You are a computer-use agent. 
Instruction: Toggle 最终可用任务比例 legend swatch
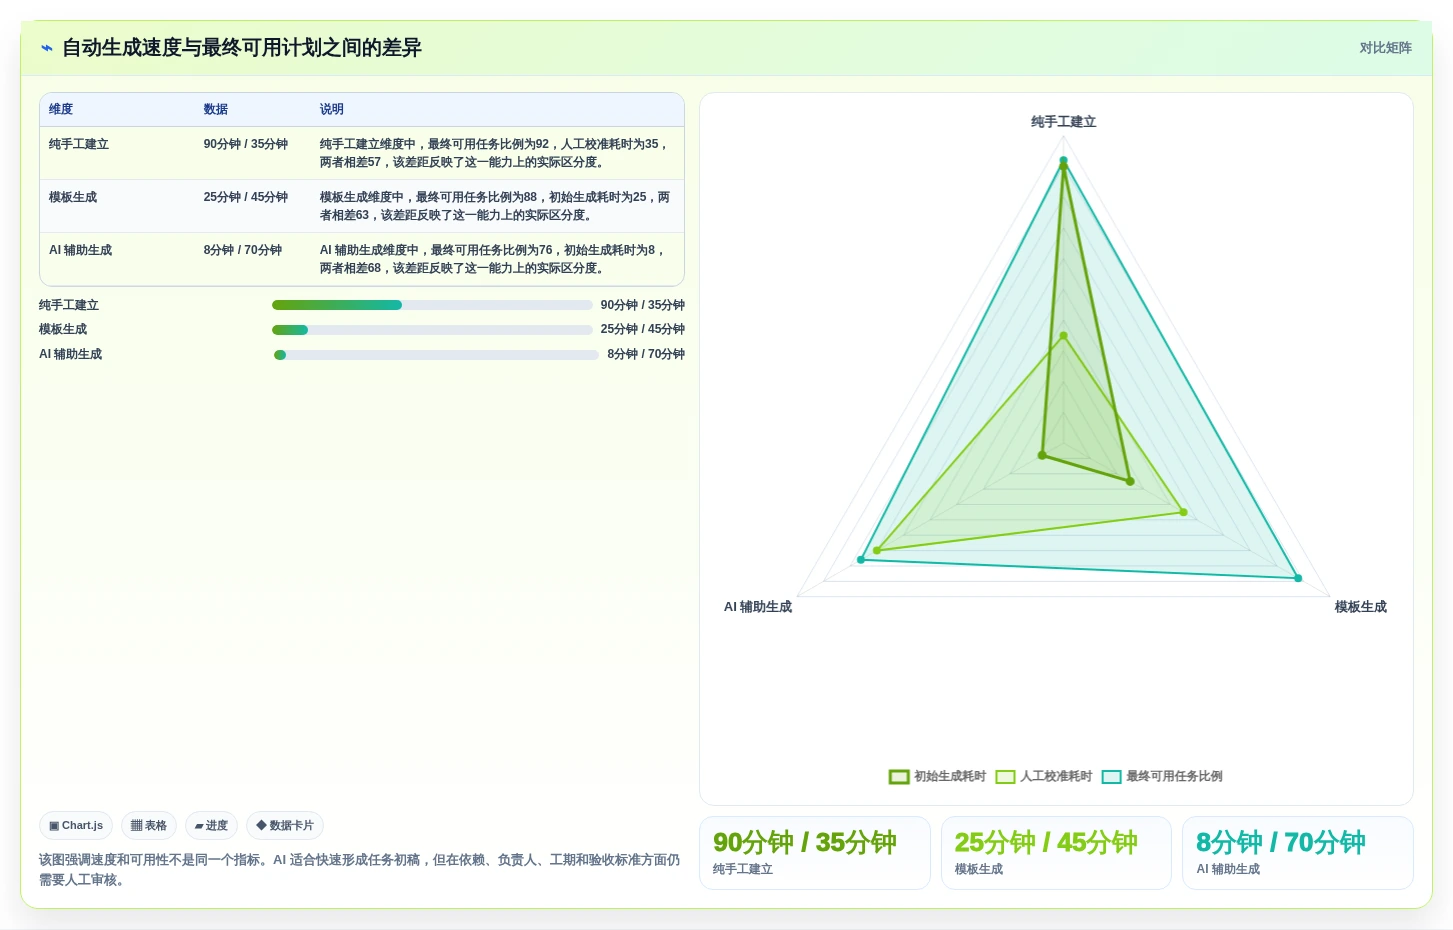(1111, 777)
